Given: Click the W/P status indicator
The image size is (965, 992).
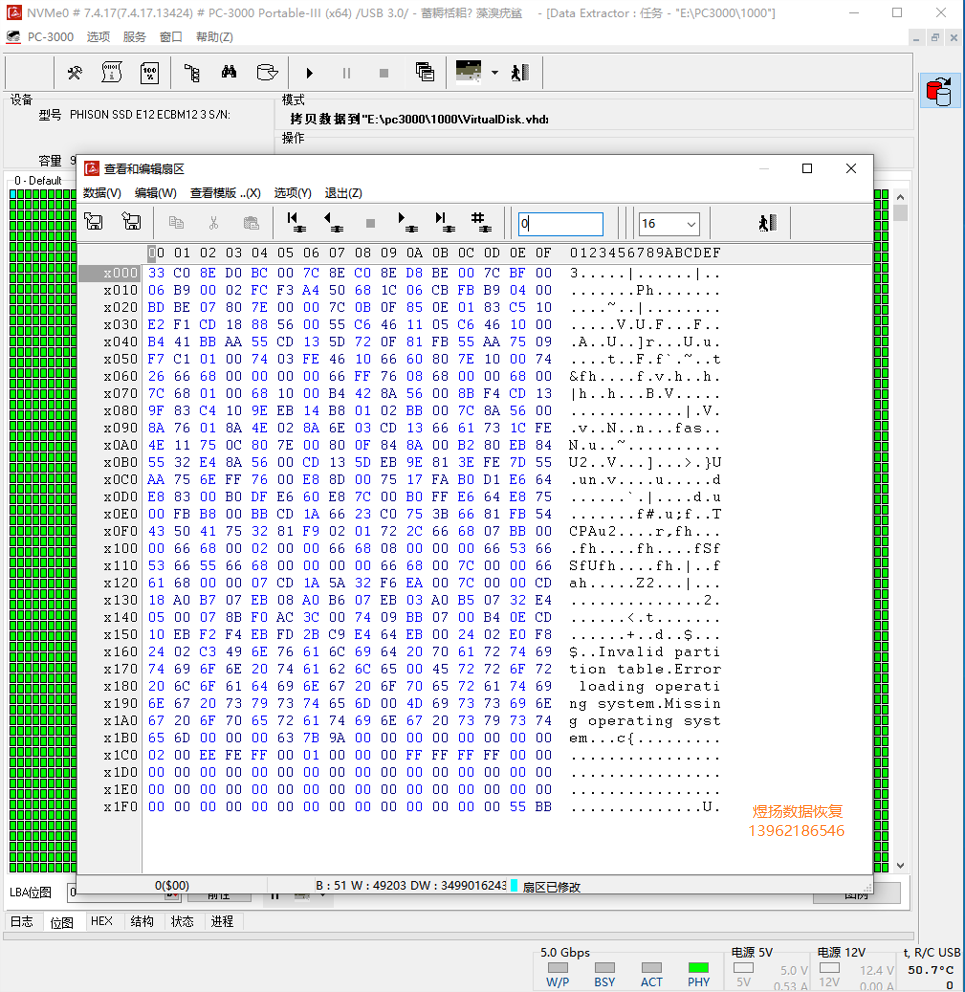Looking at the screenshot, I should pos(557,967).
